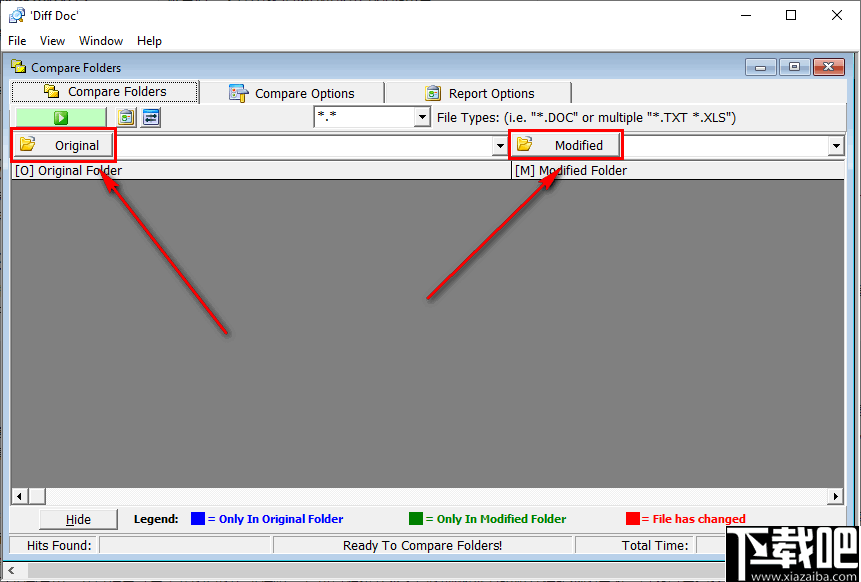This screenshot has width=861, height=582.
Task: Click the list's horizontal scrollbar right arrow
Action: click(836, 496)
